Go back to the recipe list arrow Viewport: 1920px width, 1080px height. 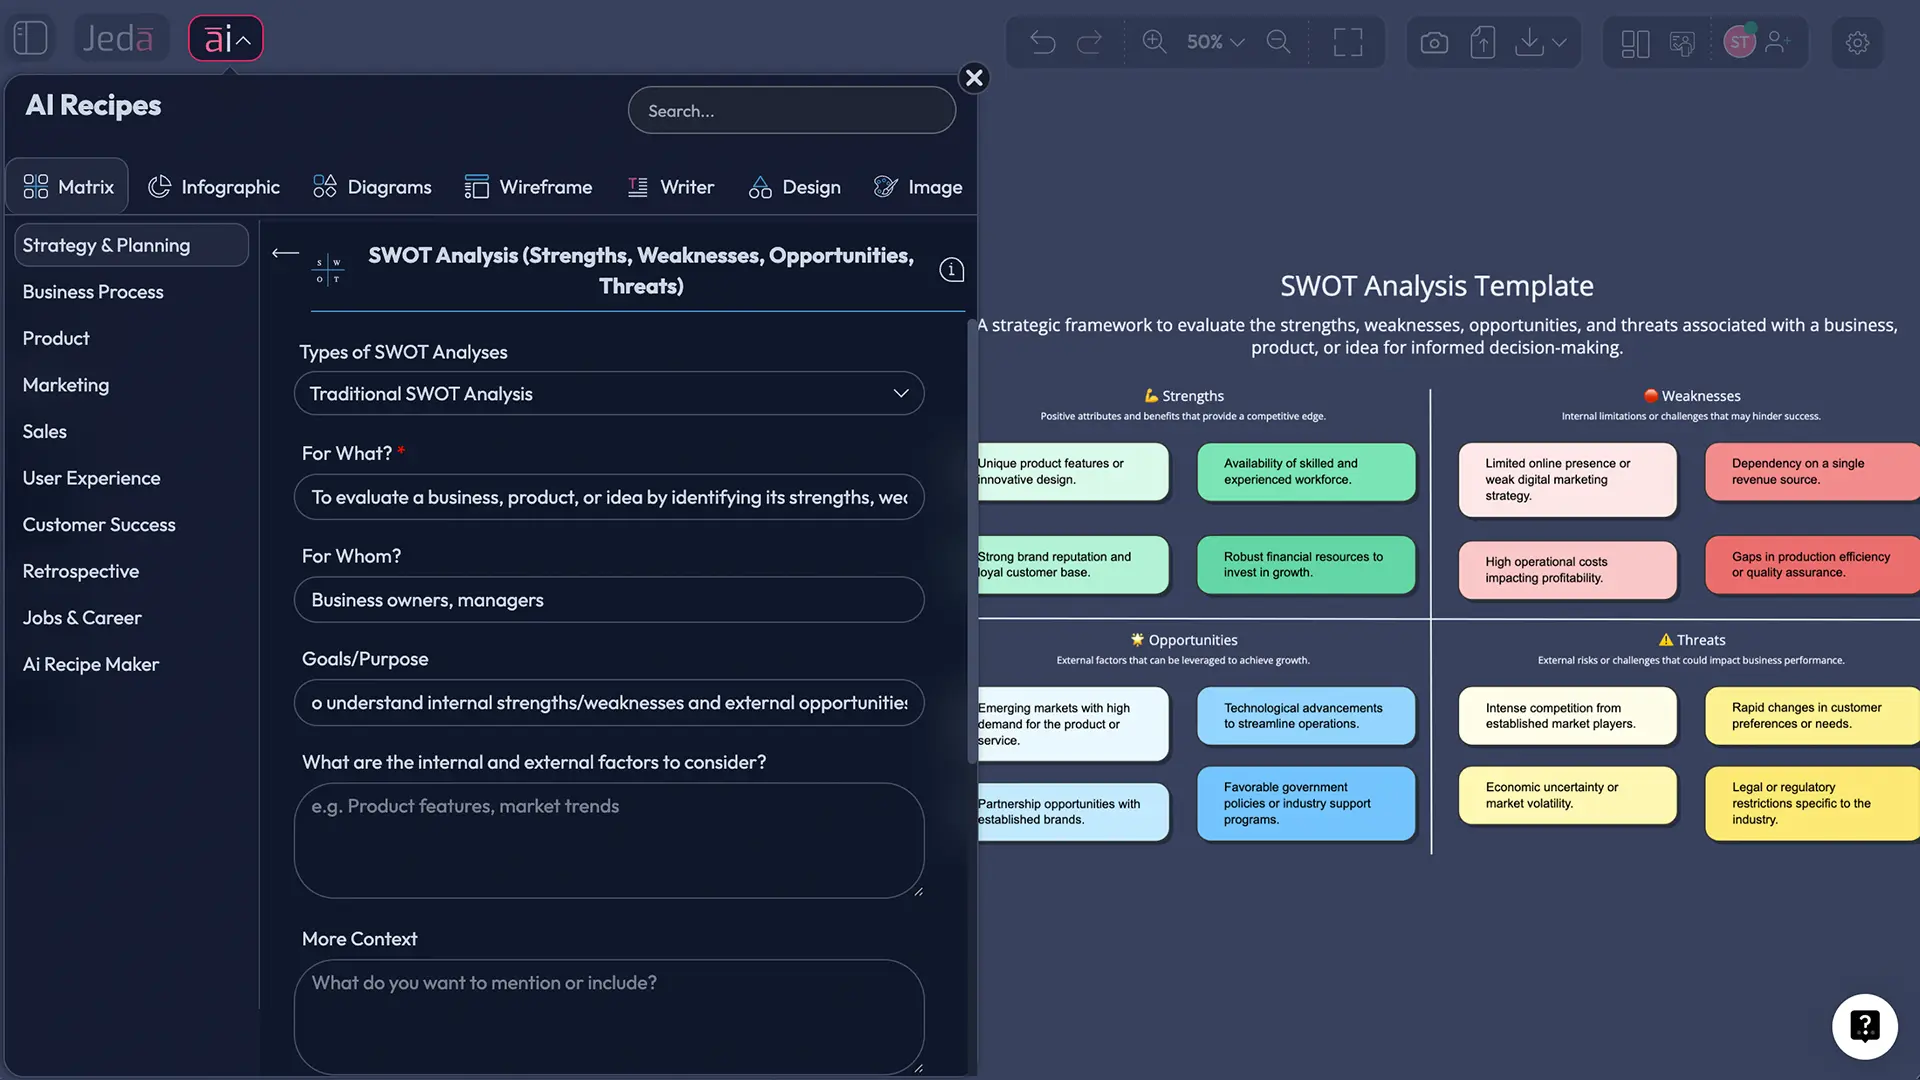point(284,254)
